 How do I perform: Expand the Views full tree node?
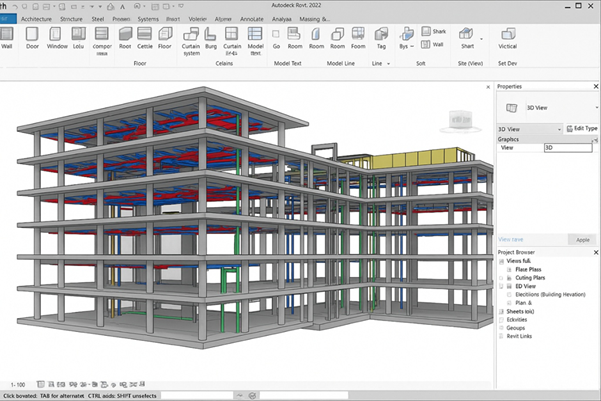501,261
